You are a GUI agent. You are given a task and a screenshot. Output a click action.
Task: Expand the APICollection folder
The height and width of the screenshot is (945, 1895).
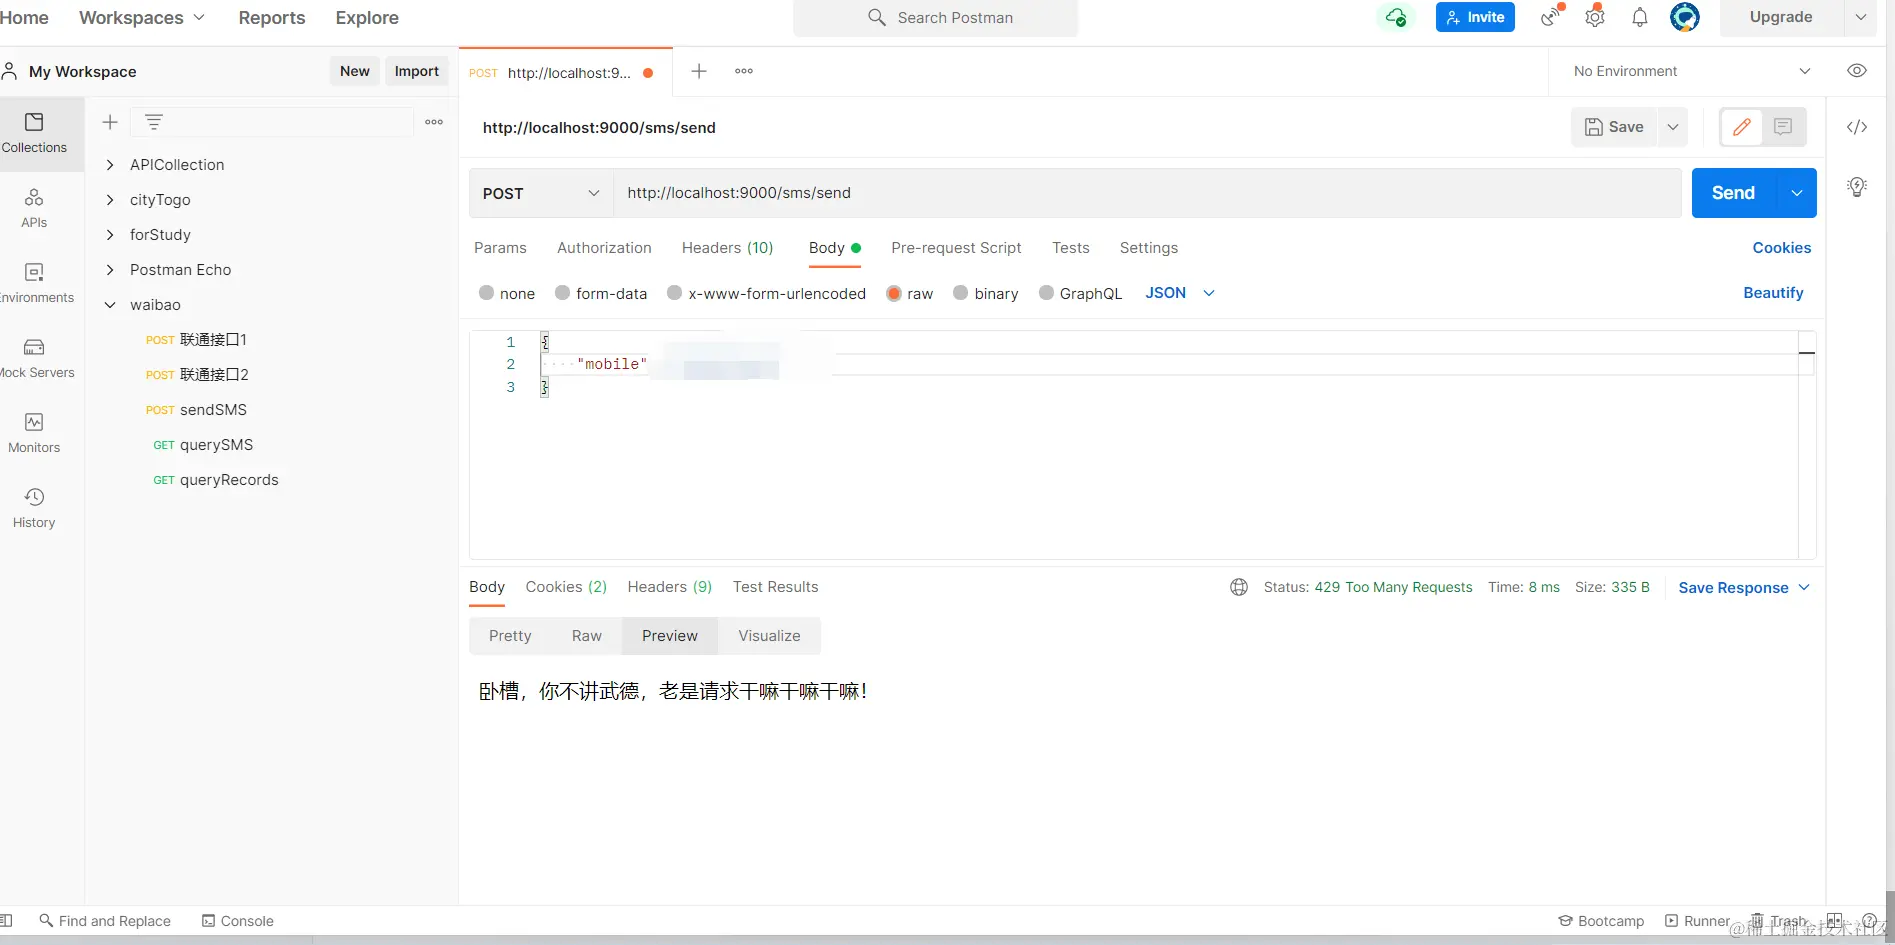tap(110, 165)
